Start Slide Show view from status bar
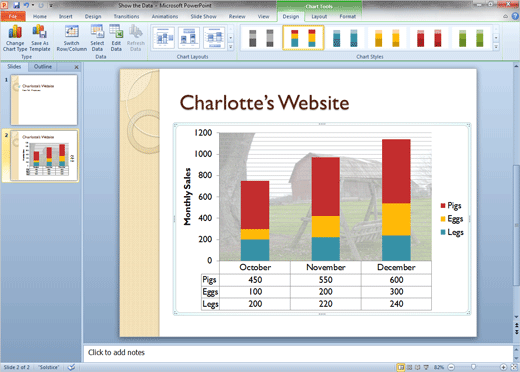This screenshot has width=520, height=372. (x=426, y=367)
